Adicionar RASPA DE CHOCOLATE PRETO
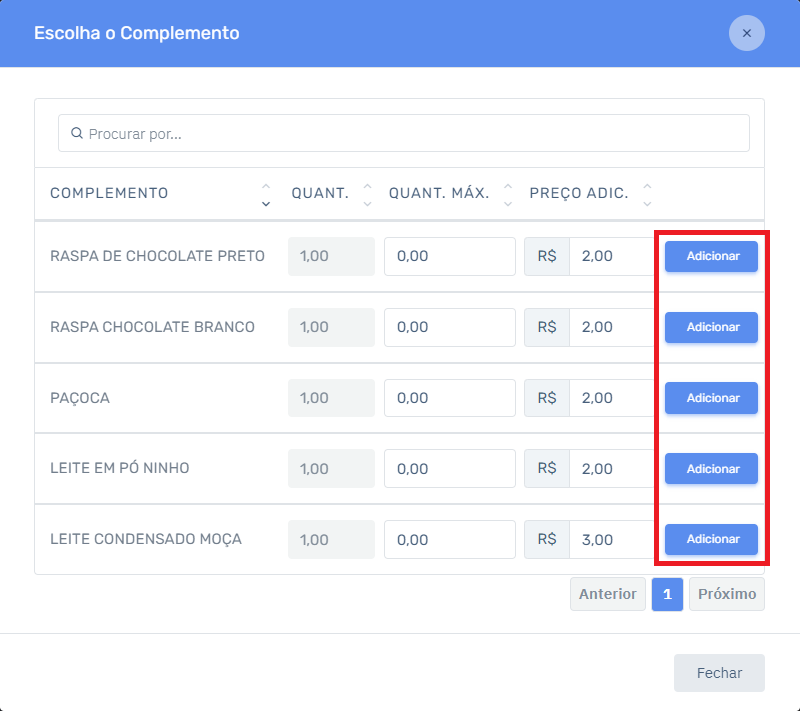The image size is (800, 711). 710,256
